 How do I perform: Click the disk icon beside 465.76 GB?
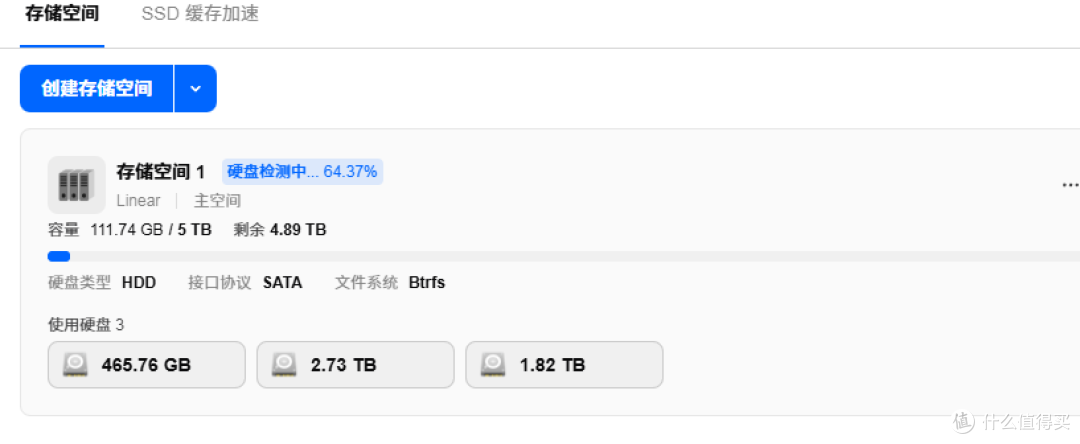pos(75,365)
